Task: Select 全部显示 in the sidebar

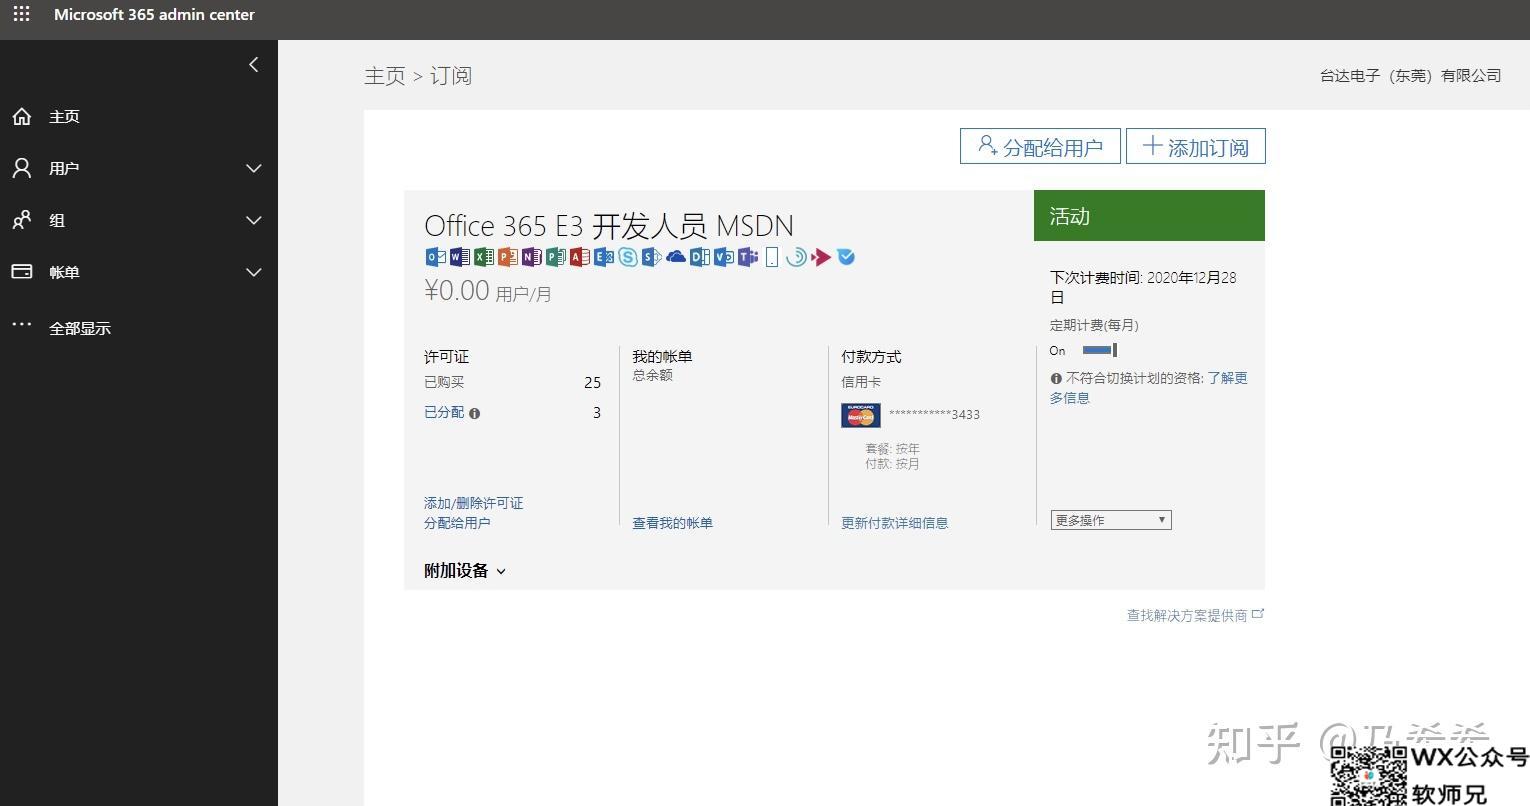Action: point(80,328)
